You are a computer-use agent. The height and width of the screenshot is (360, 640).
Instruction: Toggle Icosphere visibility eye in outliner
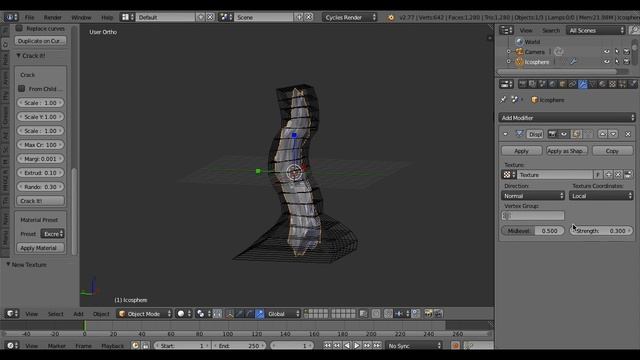tap(607, 62)
